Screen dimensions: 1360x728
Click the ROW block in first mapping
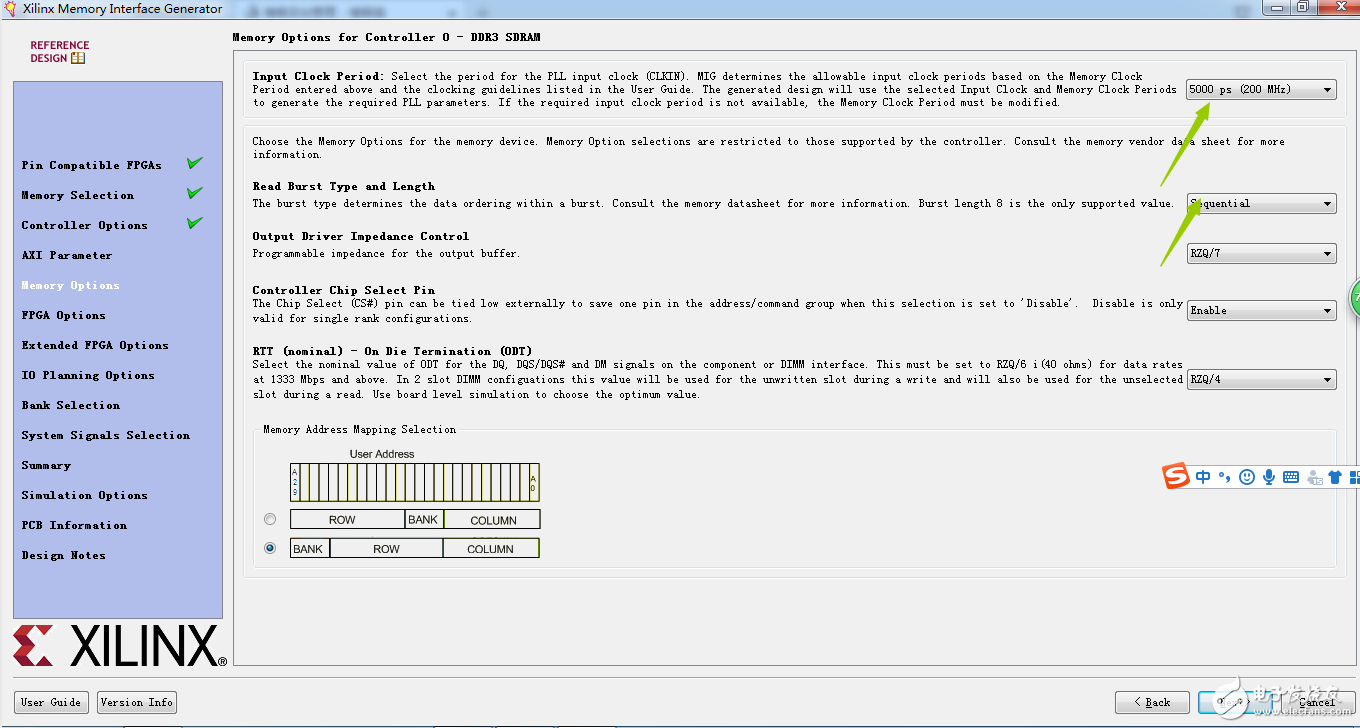tap(347, 519)
